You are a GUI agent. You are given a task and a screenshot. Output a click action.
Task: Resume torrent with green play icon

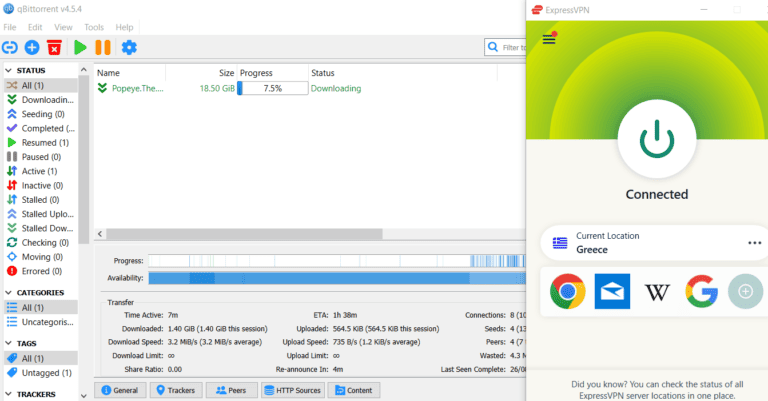pos(80,47)
